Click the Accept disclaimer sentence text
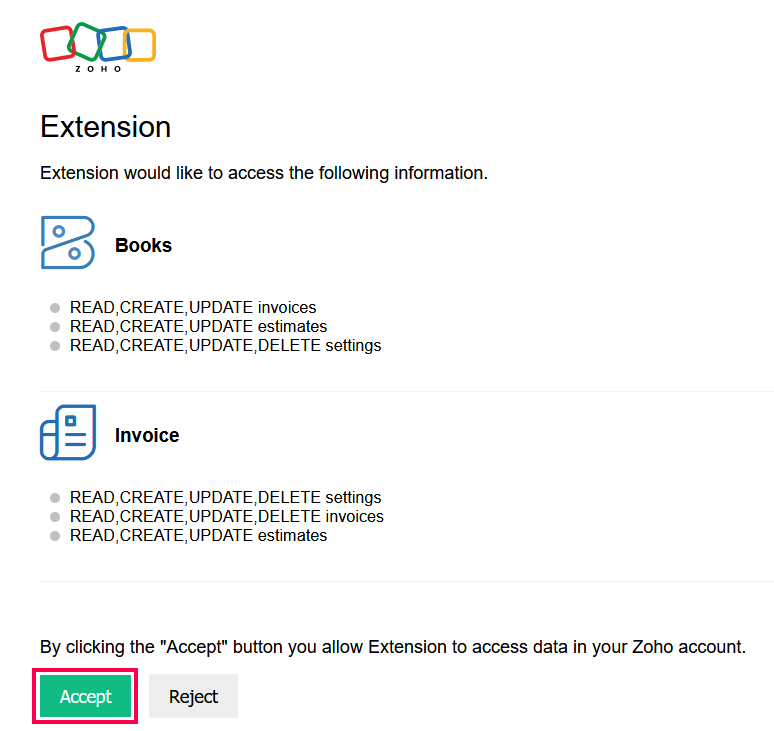Image resolution: width=774 pixels, height=731 pixels. pyautogui.click(x=393, y=647)
